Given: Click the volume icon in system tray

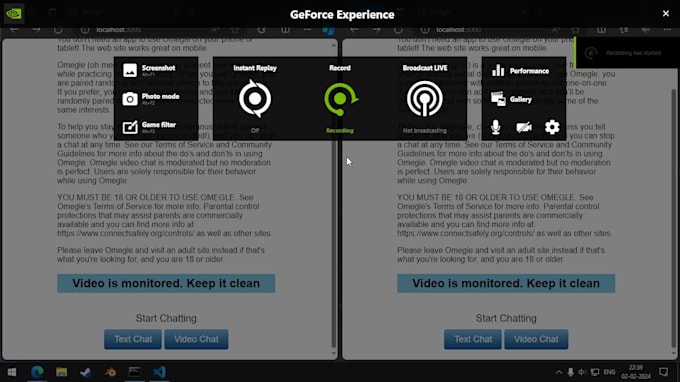Looking at the screenshot, I should pyautogui.click(x=582, y=372).
